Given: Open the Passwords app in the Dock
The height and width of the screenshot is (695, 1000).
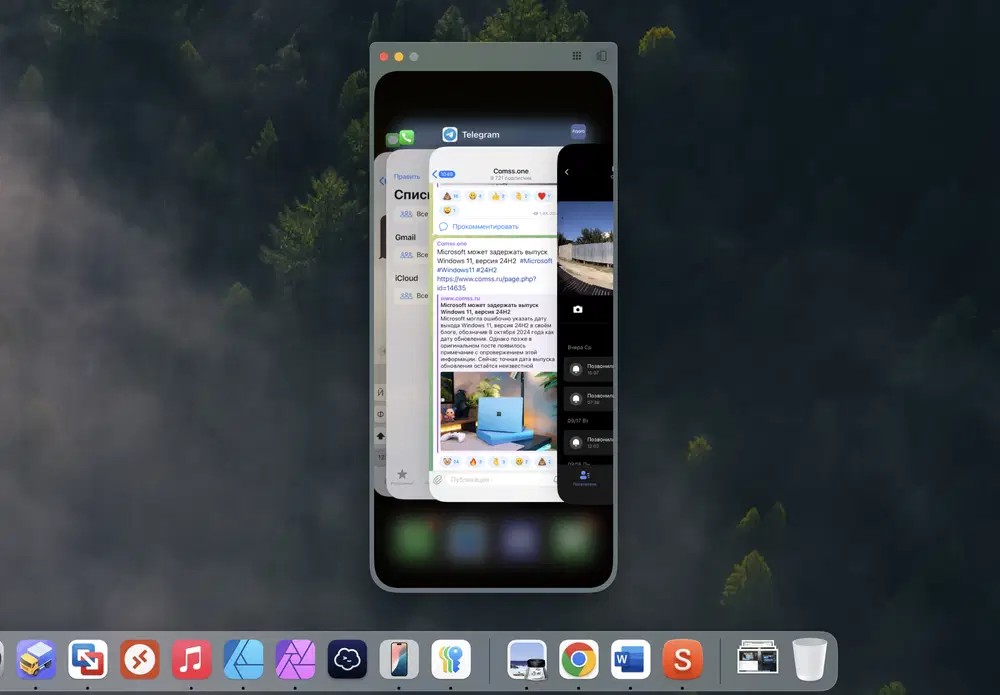Looking at the screenshot, I should tap(451, 659).
